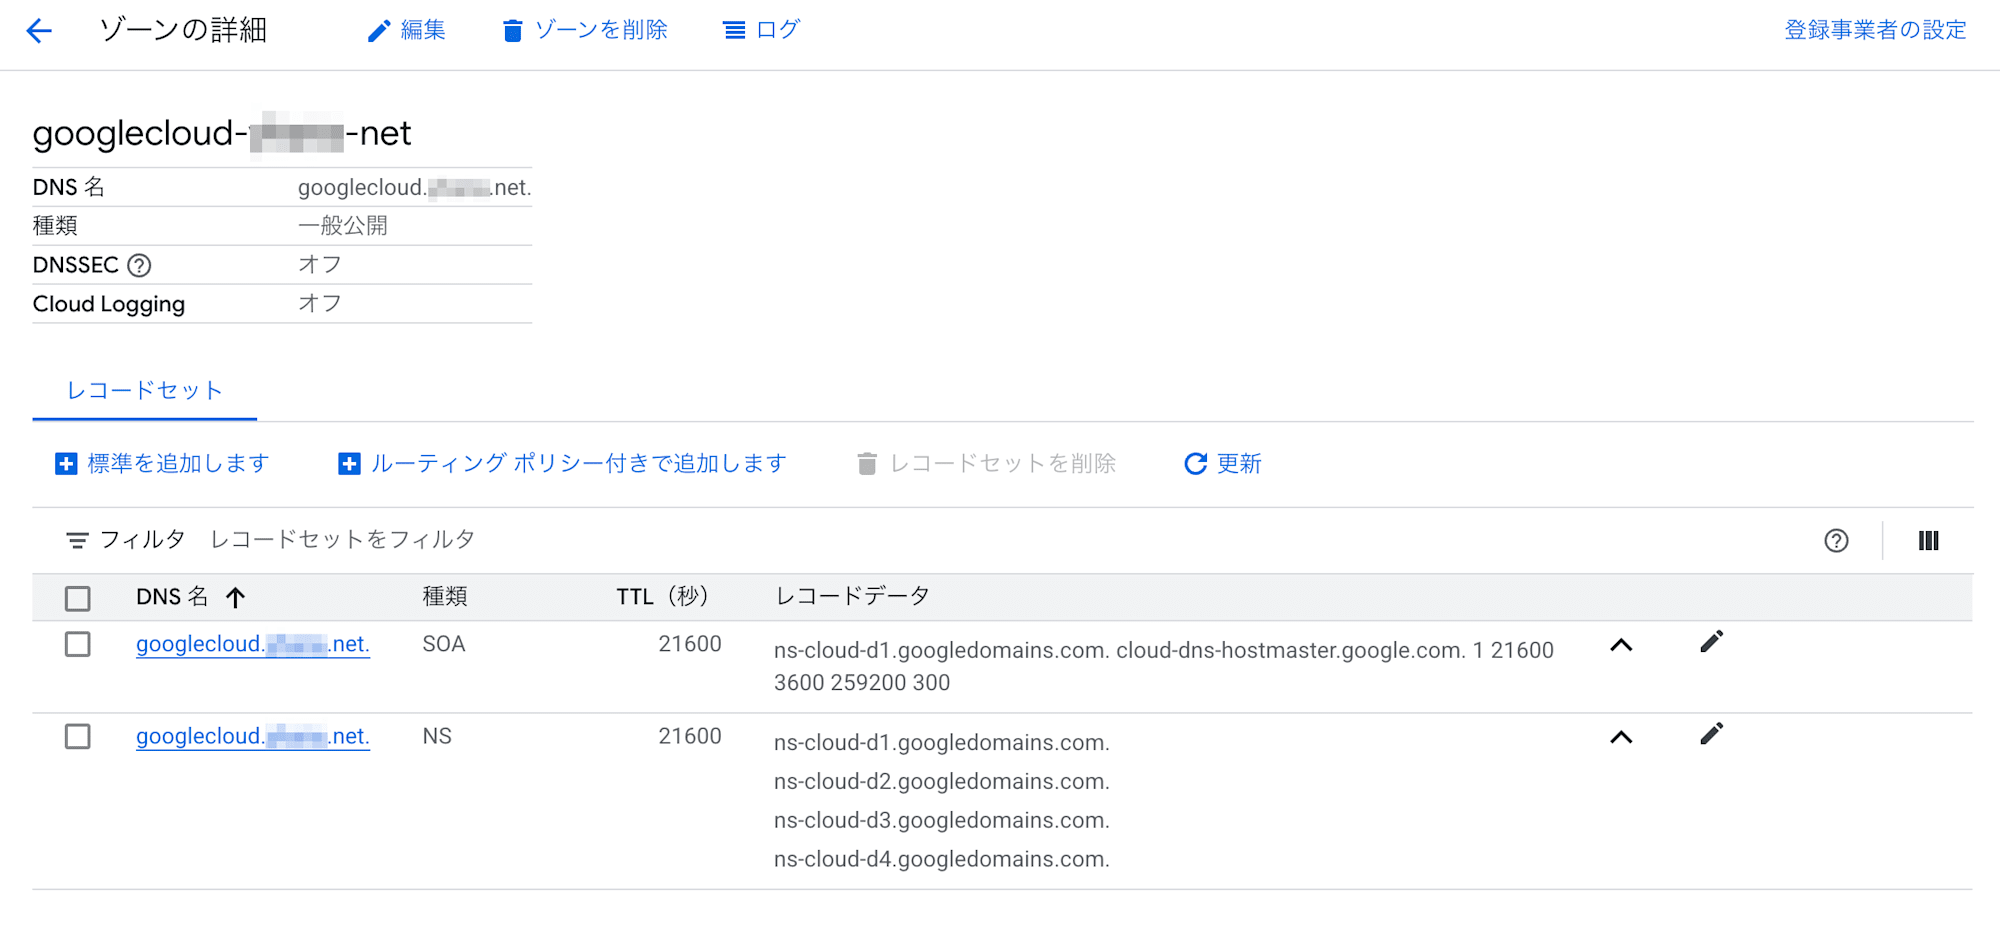Edit the NS record pencil icon
This screenshot has width=2000, height=929.
pos(1712,734)
